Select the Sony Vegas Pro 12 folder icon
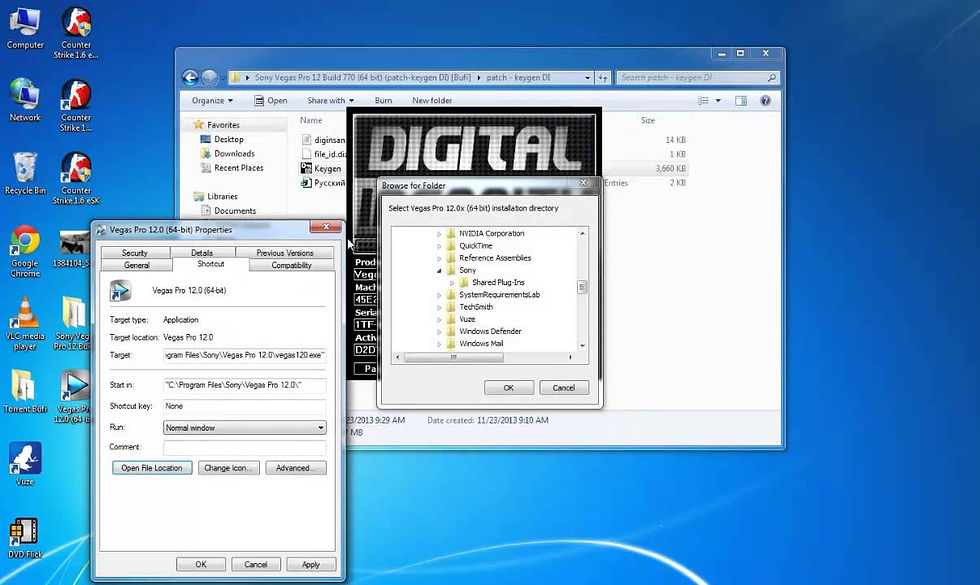 (x=72, y=324)
